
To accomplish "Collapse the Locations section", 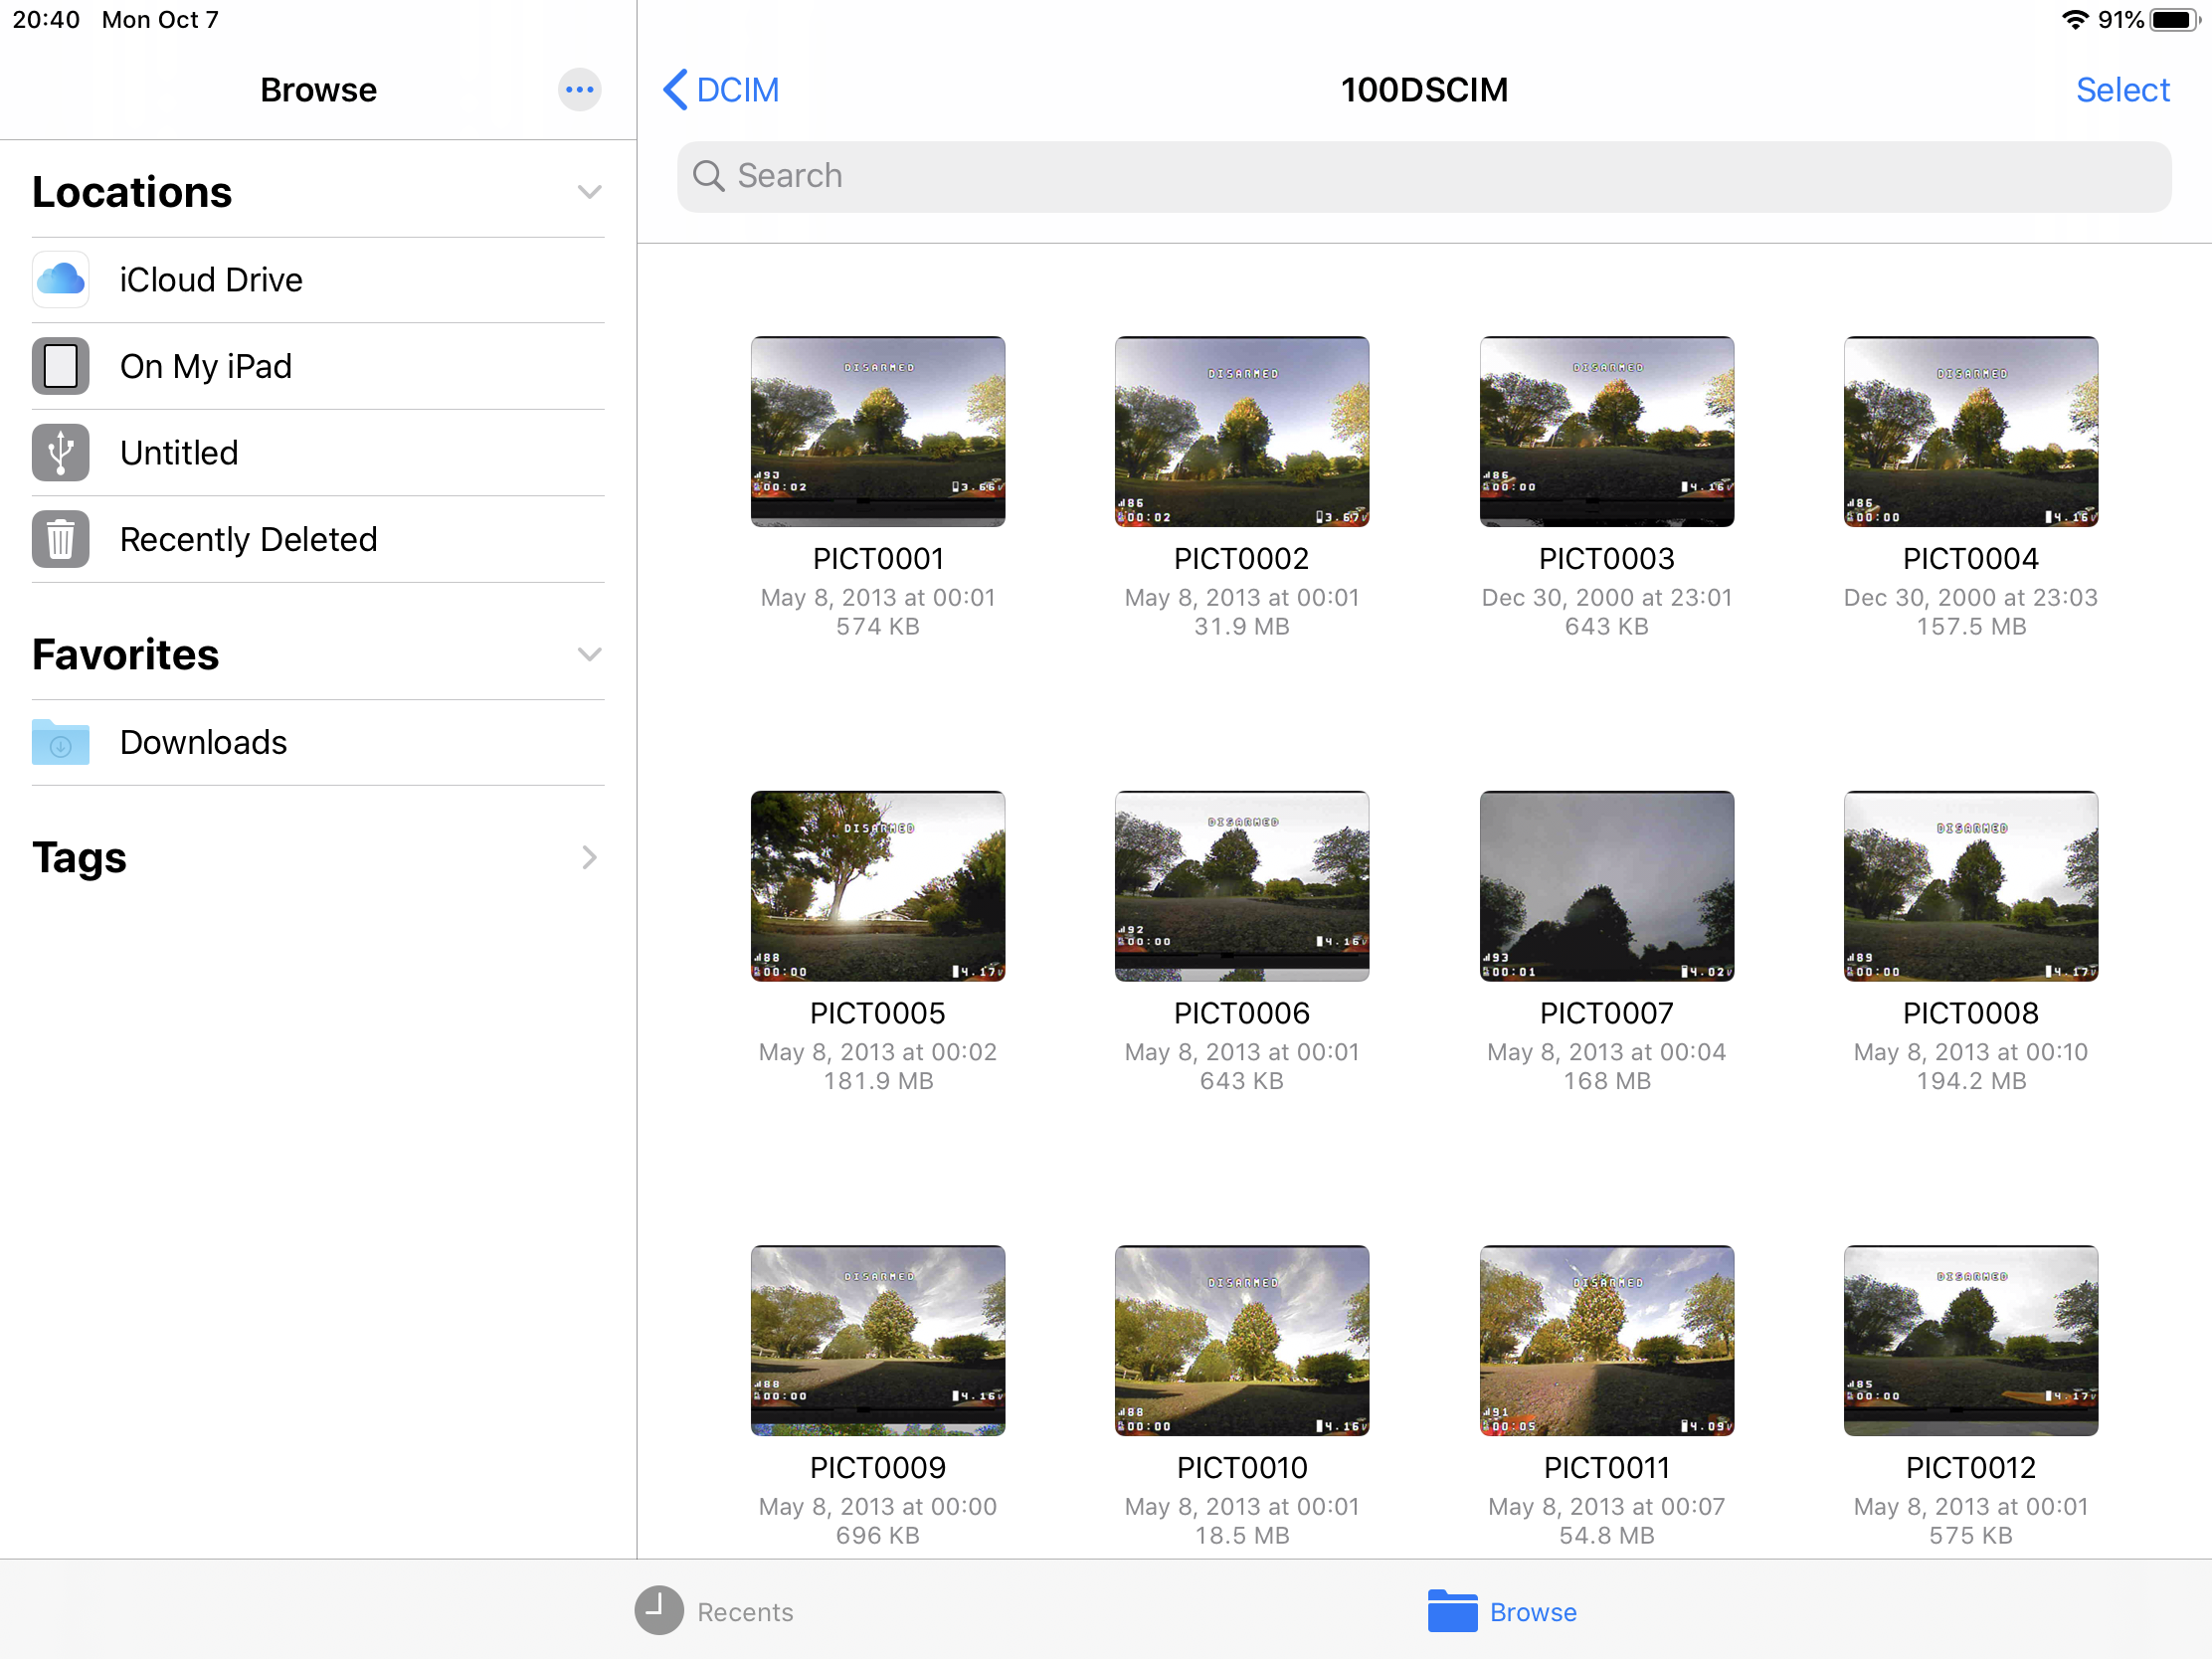I will click(589, 192).
